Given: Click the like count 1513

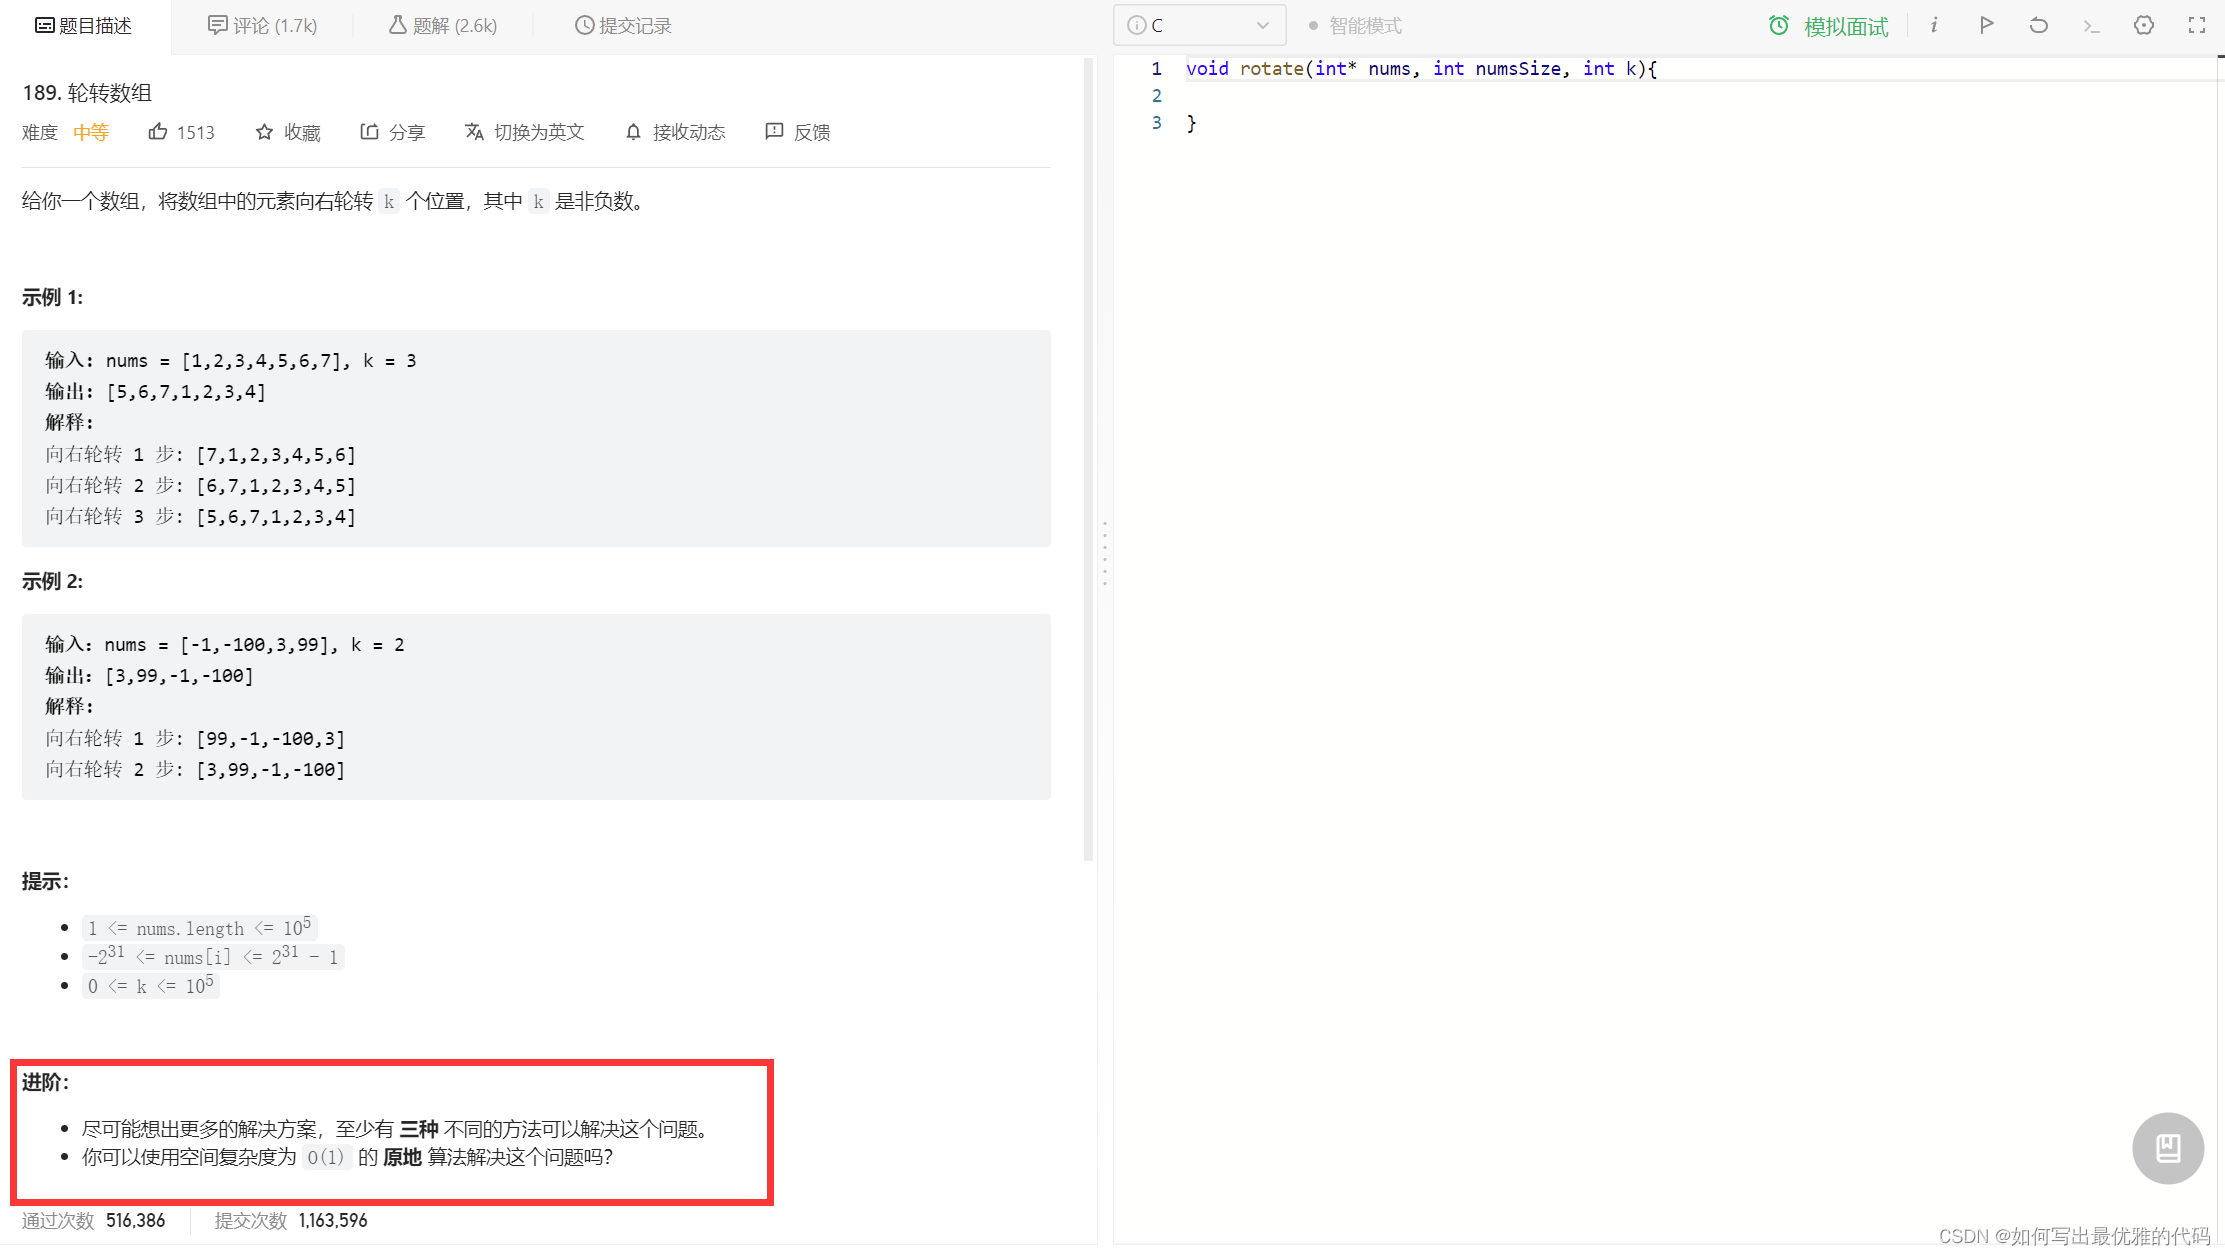Looking at the screenshot, I should coord(196,132).
